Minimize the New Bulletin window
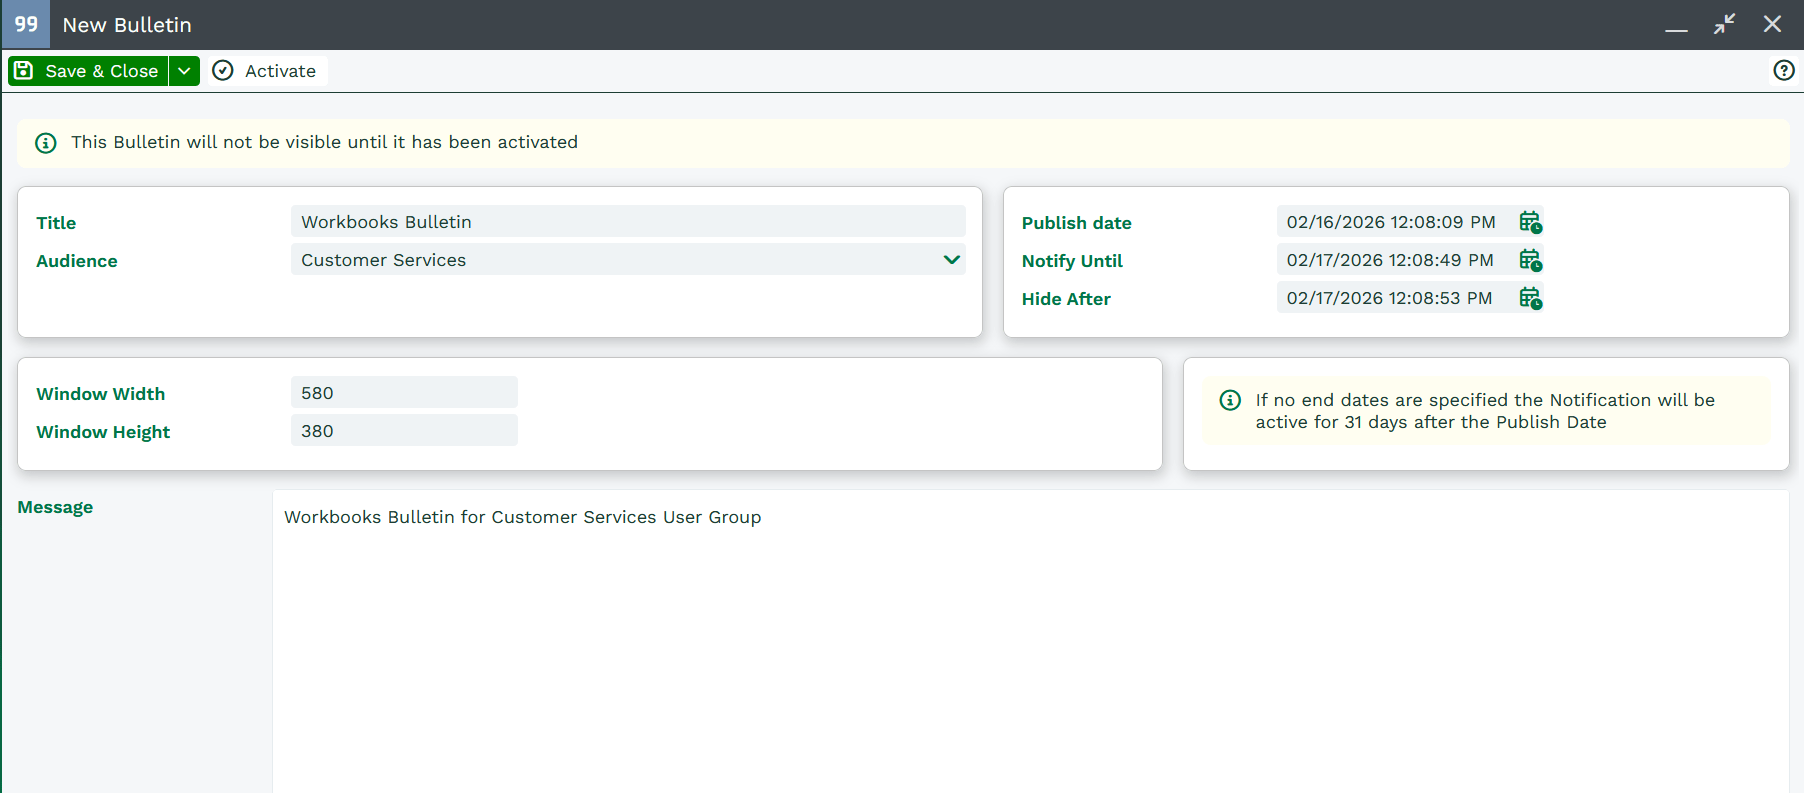1804x793 pixels. tap(1676, 24)
